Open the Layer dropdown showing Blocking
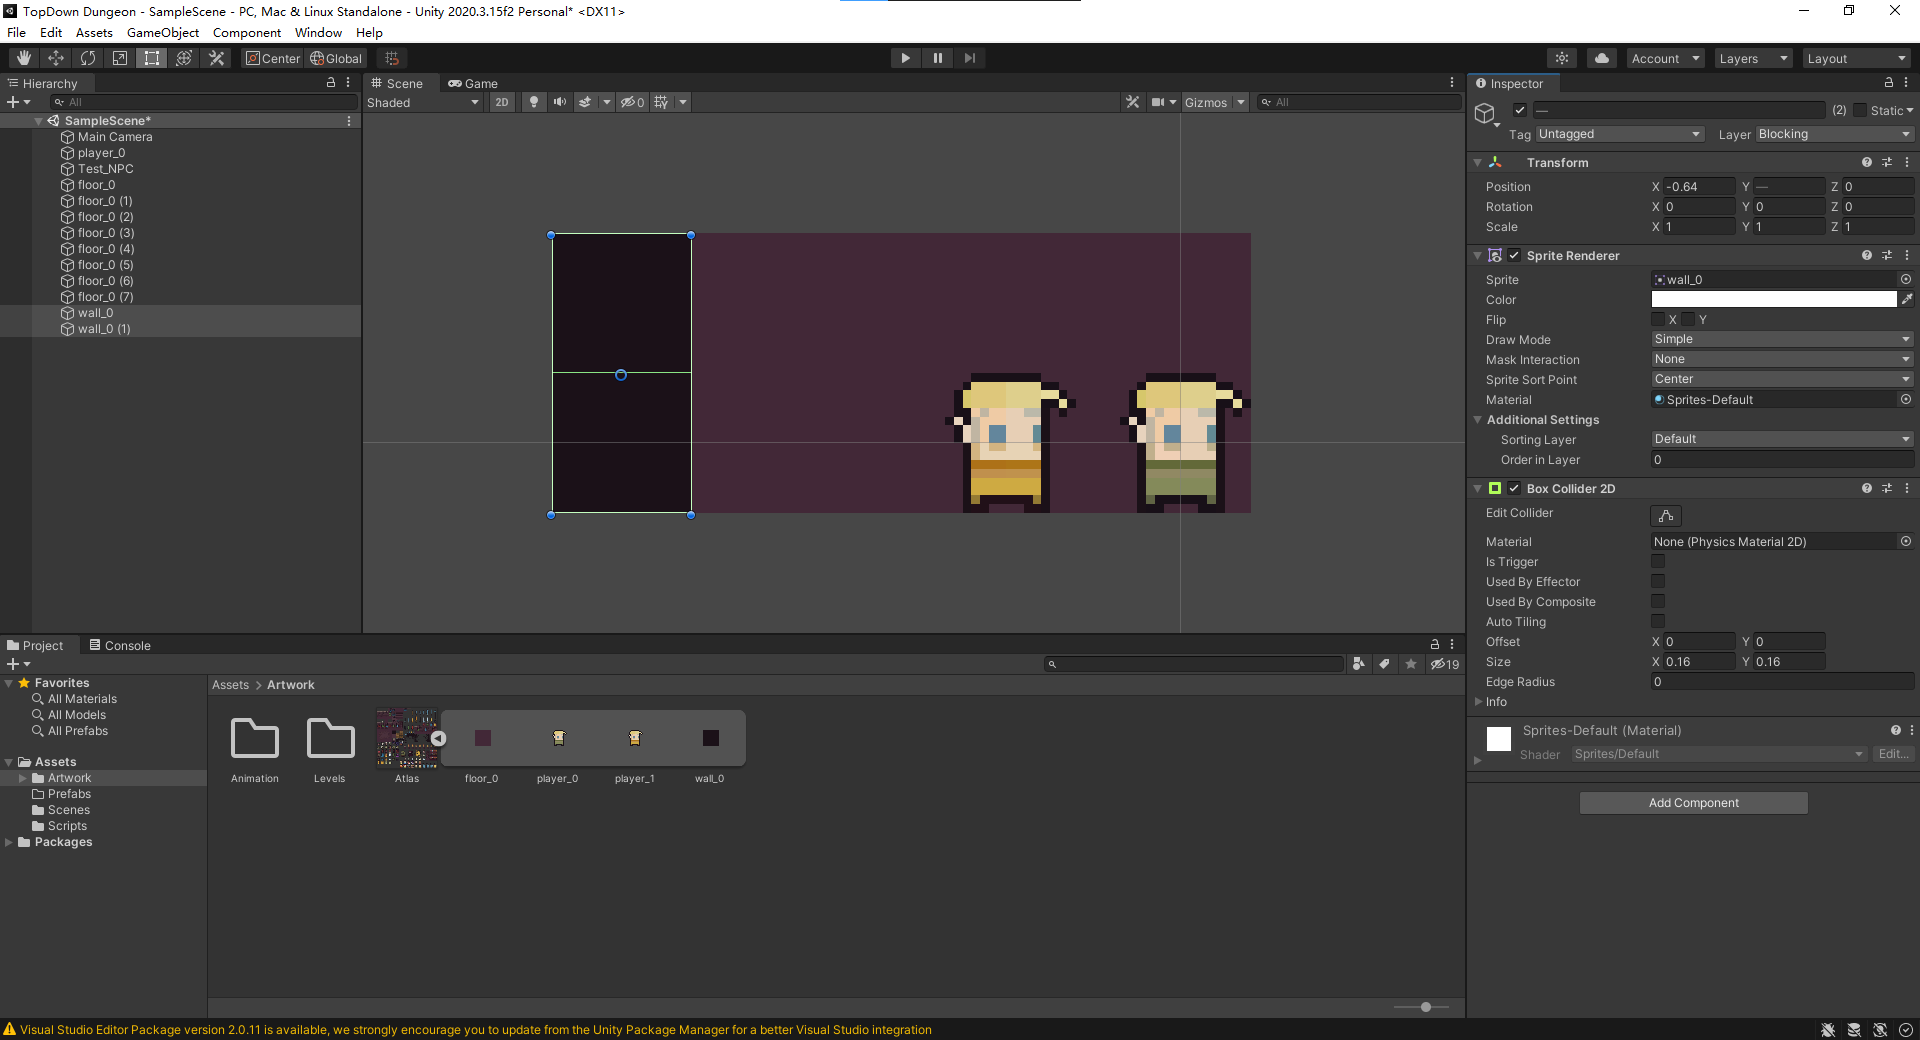This screenshot has width=1920, height=1040. 1833,134
